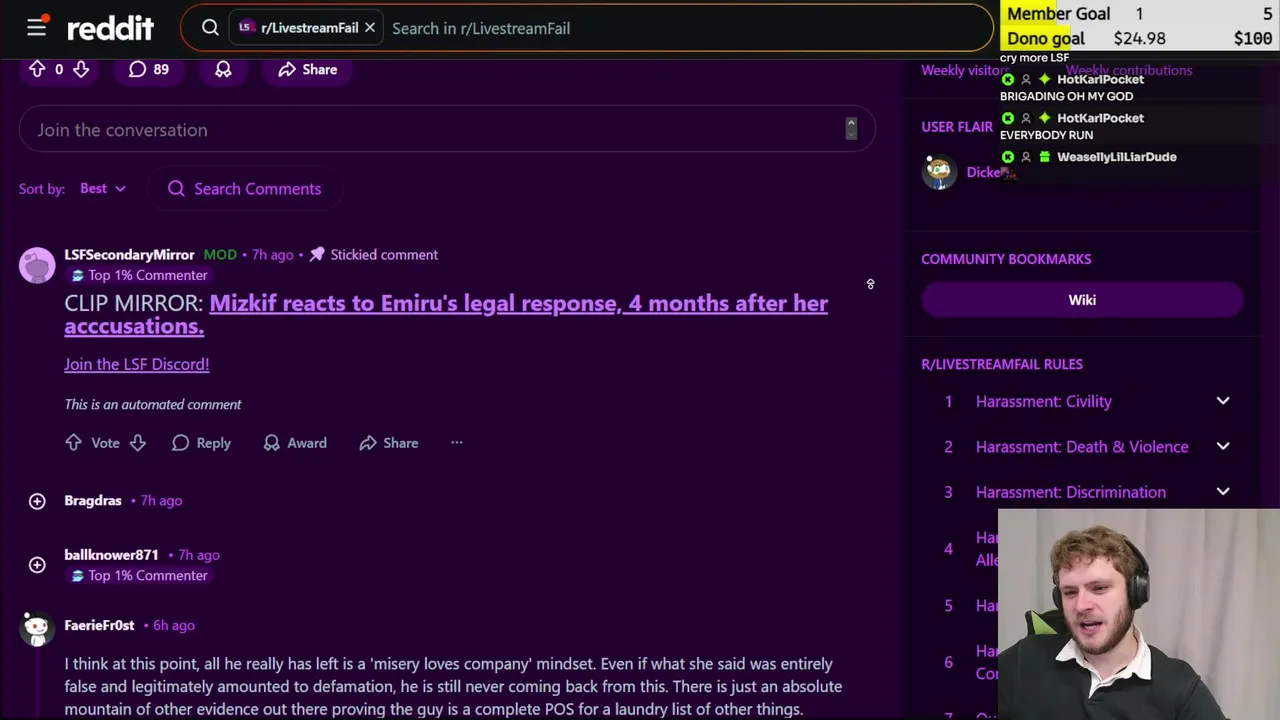1280x720 pixels.
Task: Open the Sort by Best dropdown
Action: [103, 188]
